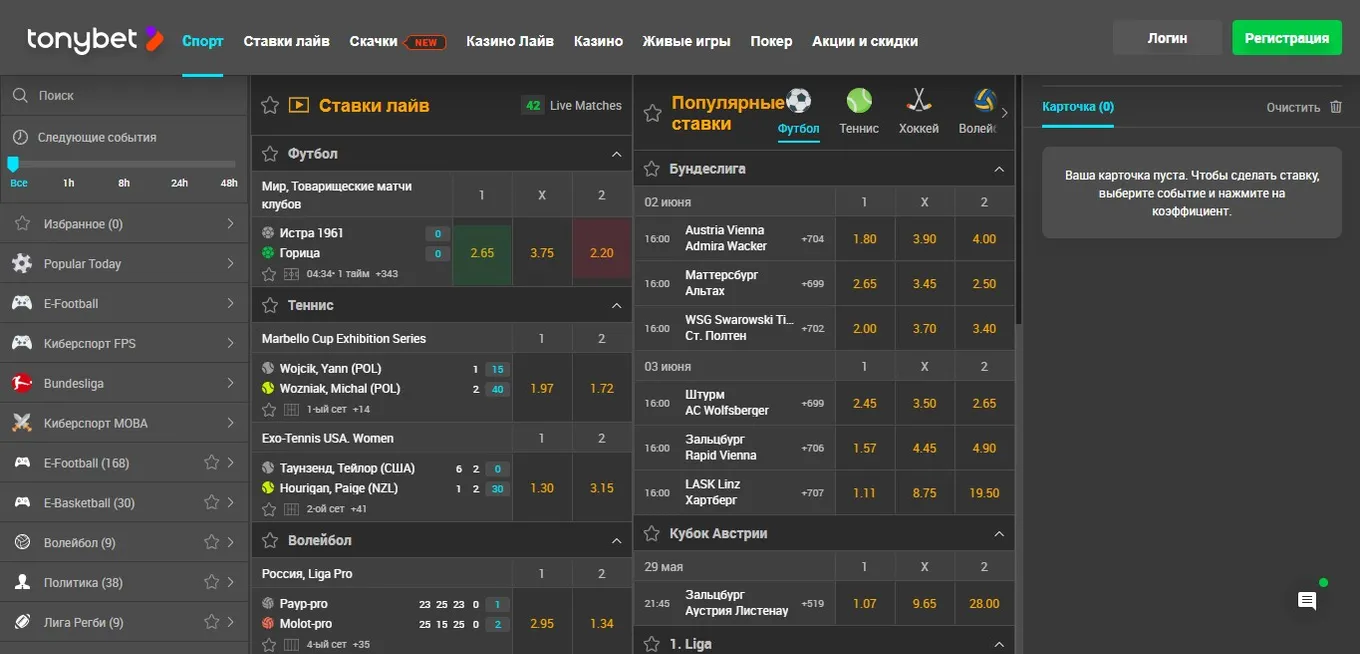
Task: Expand the E-Basketball (30) arrow
Action: click(x=230, y=503)
